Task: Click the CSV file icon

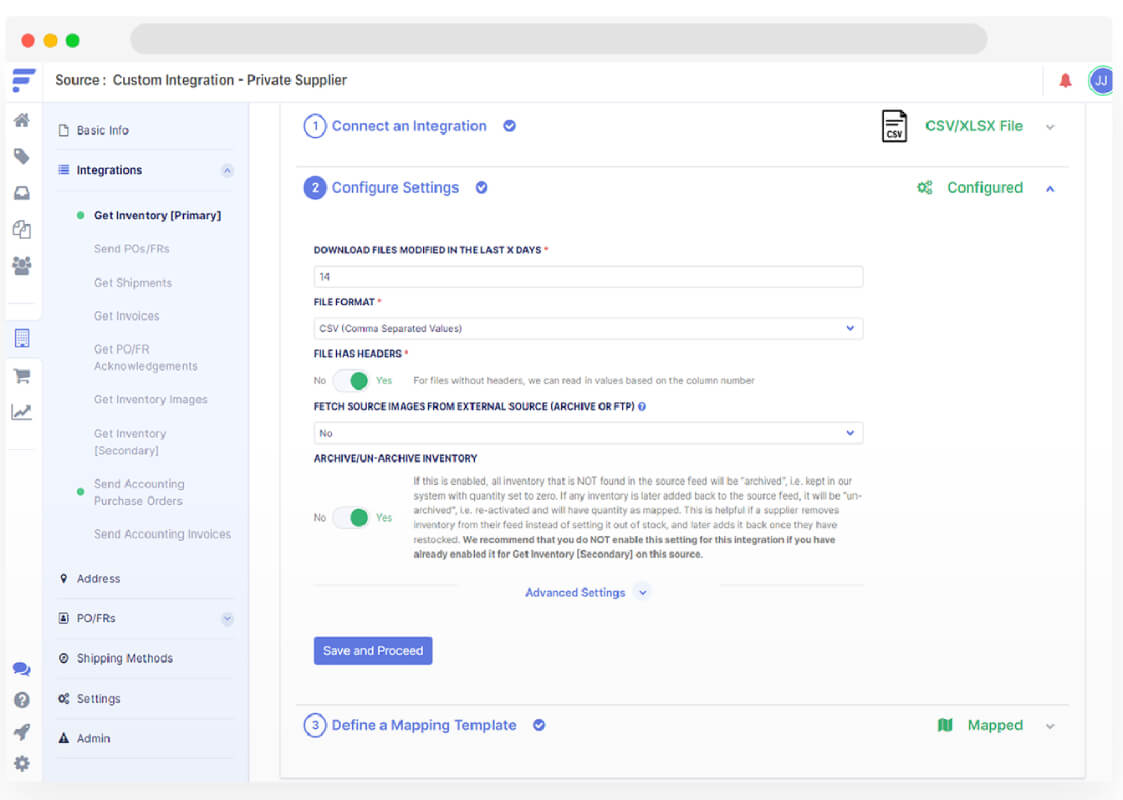Action: [894, 126]
